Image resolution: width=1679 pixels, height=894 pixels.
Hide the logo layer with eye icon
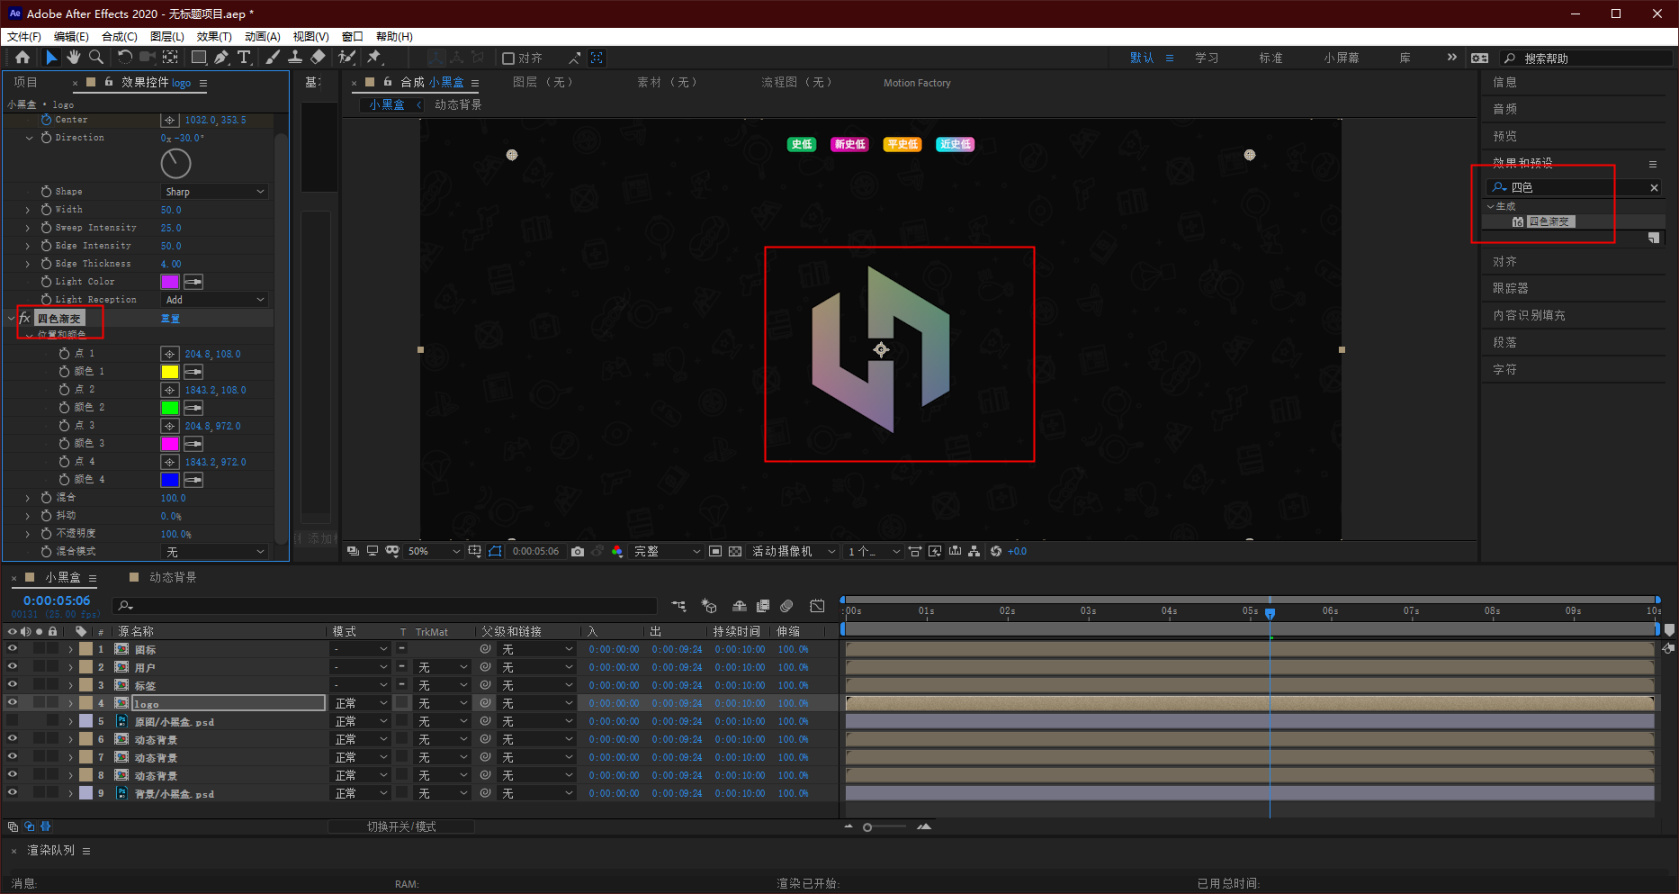[x=12, y=703]
